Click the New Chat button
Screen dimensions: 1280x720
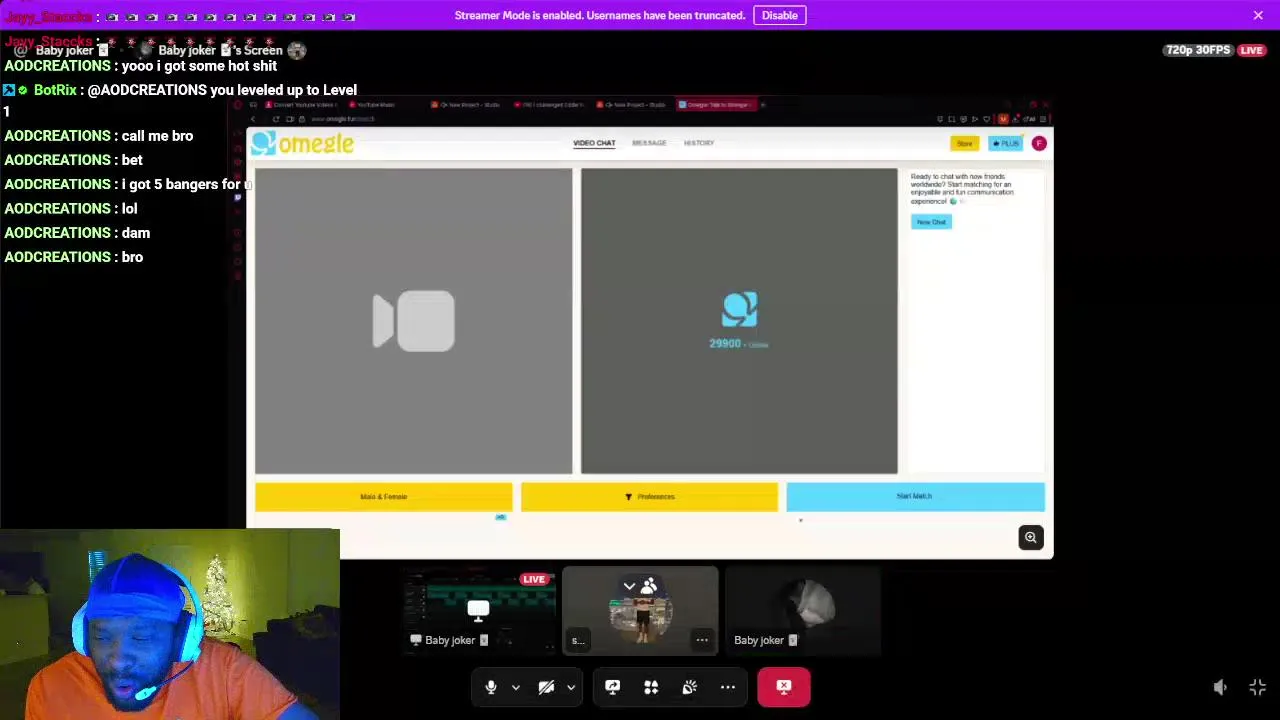tap(931, 222)
